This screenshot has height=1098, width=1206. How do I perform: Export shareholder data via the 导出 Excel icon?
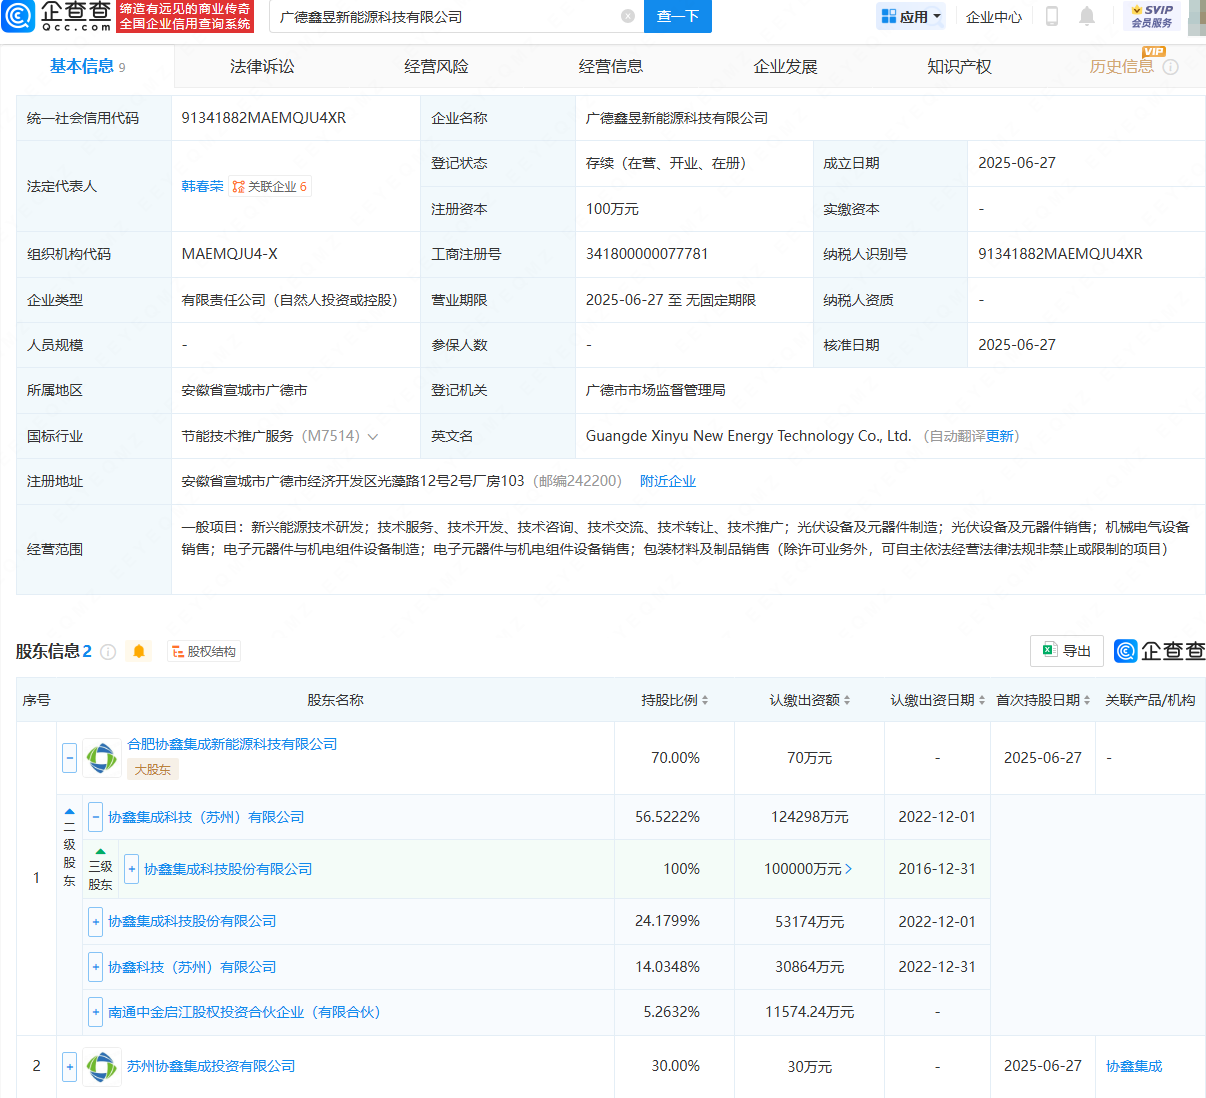pos(1066,650)
